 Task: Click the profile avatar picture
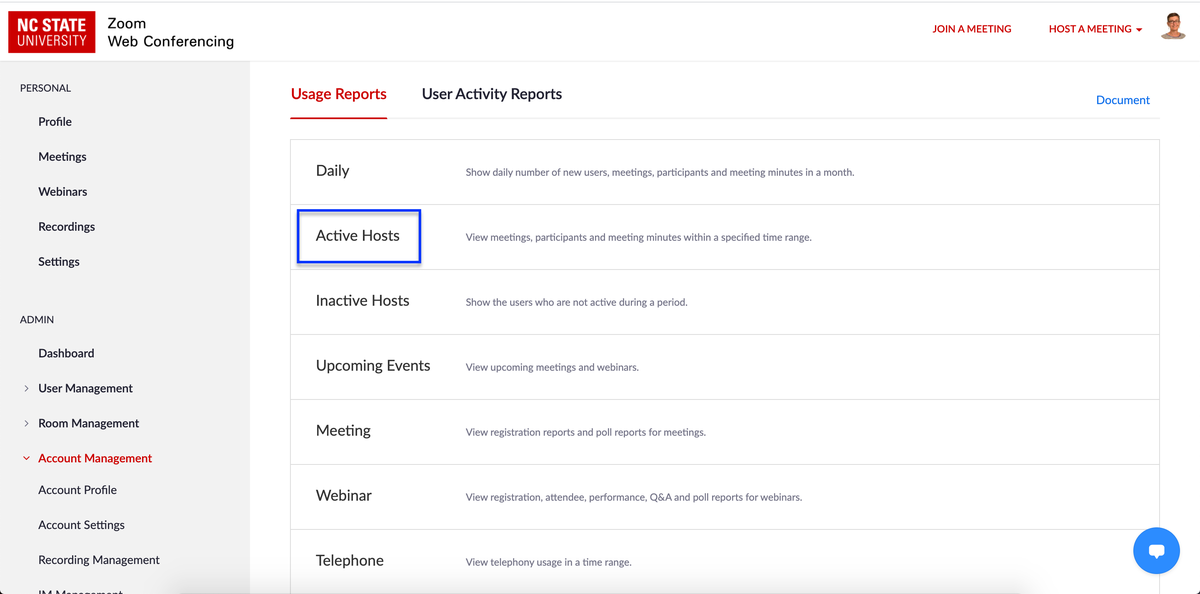(1172, 26)
